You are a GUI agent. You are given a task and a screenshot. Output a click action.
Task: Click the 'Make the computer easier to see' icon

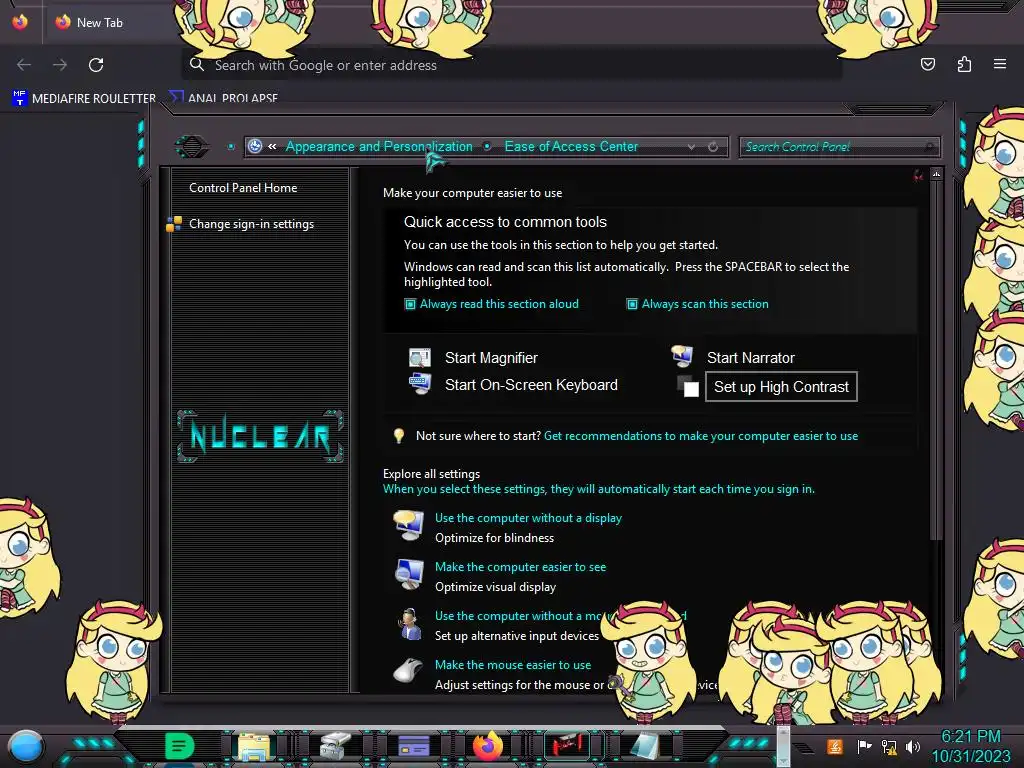pyautogui.click(x=409, y=575)
